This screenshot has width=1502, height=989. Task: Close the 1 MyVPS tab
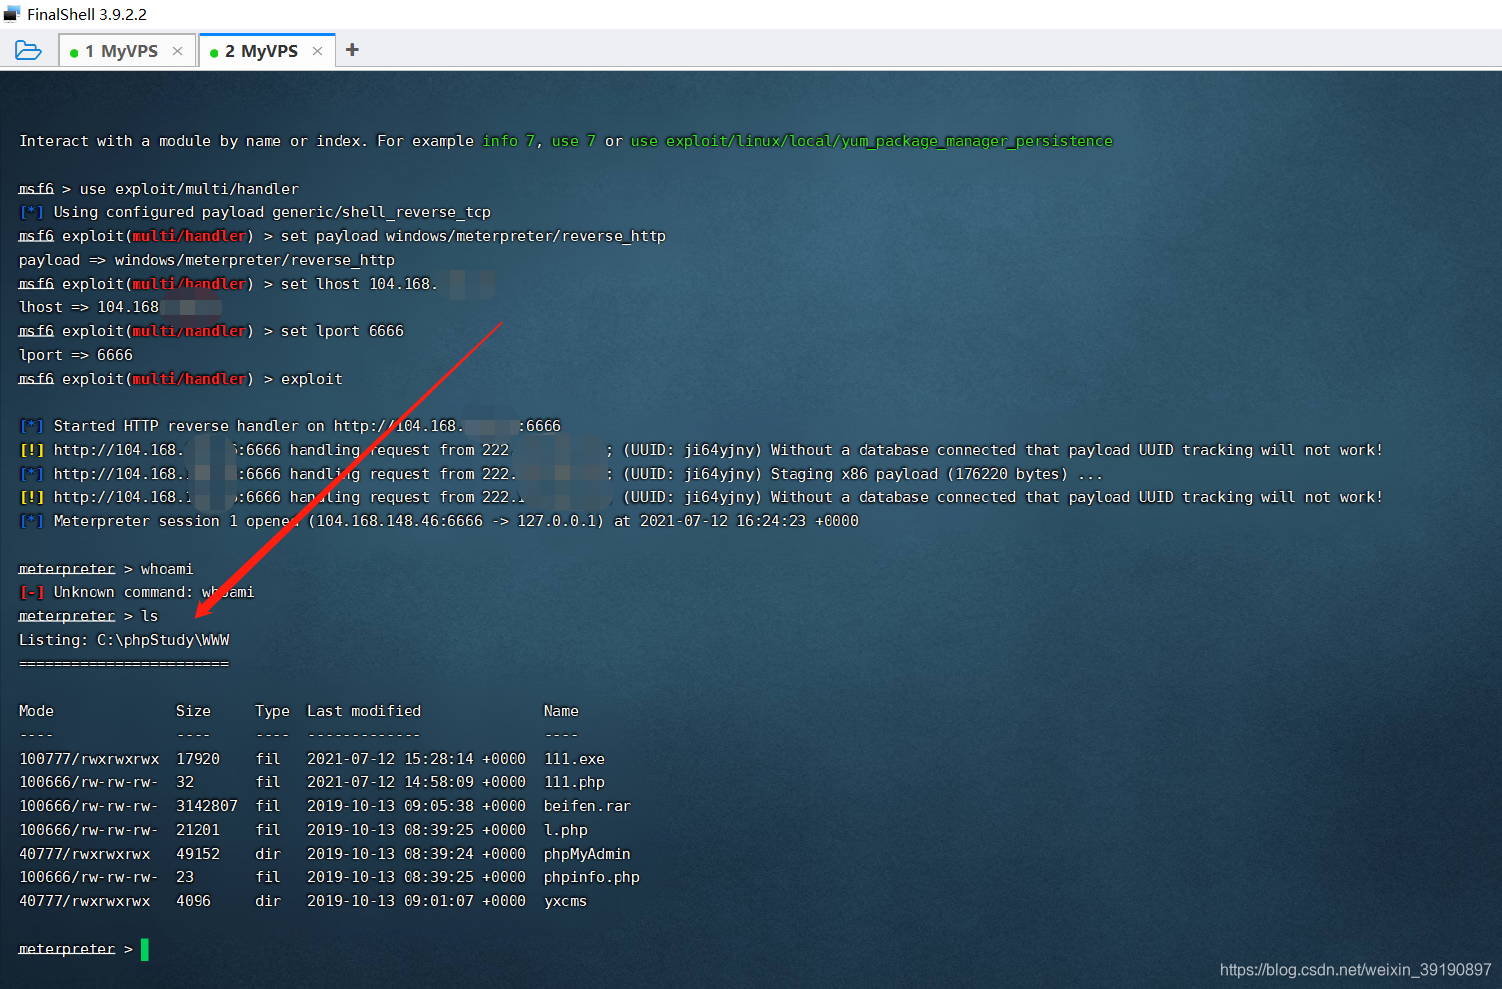(177, 51)
